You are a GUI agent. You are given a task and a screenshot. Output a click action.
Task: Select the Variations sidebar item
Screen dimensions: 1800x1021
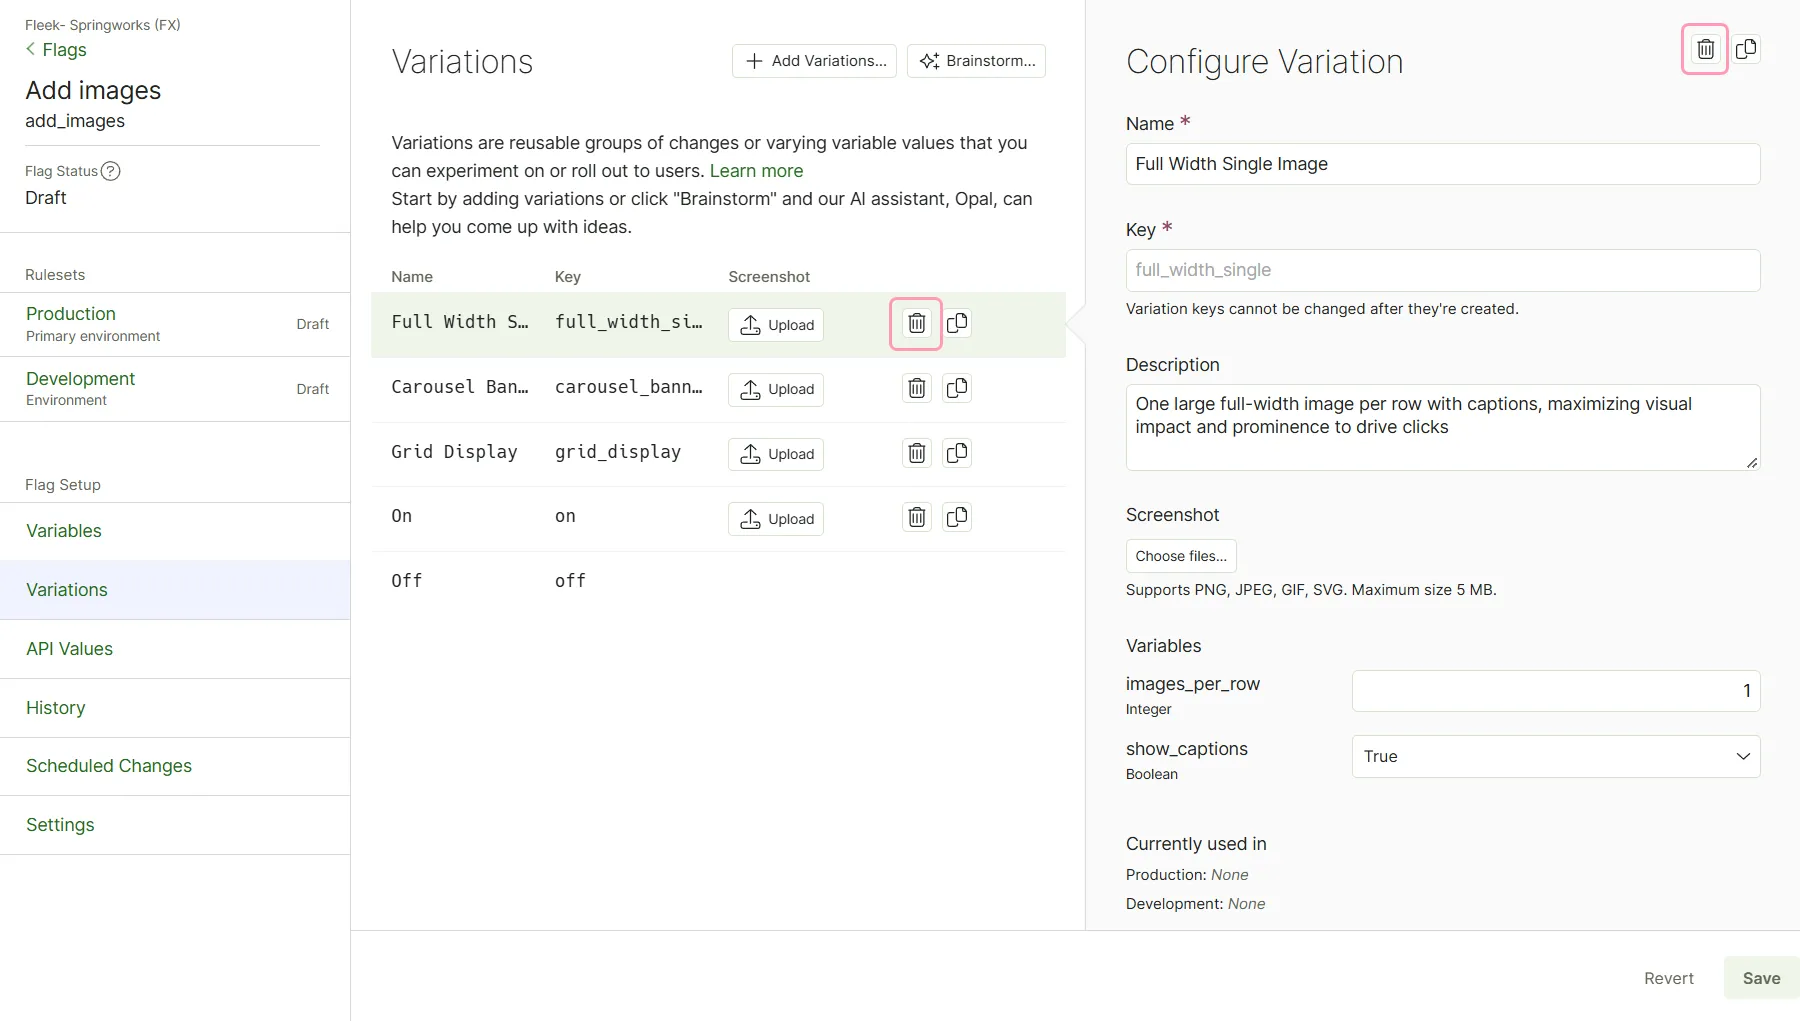pos(175,590)
